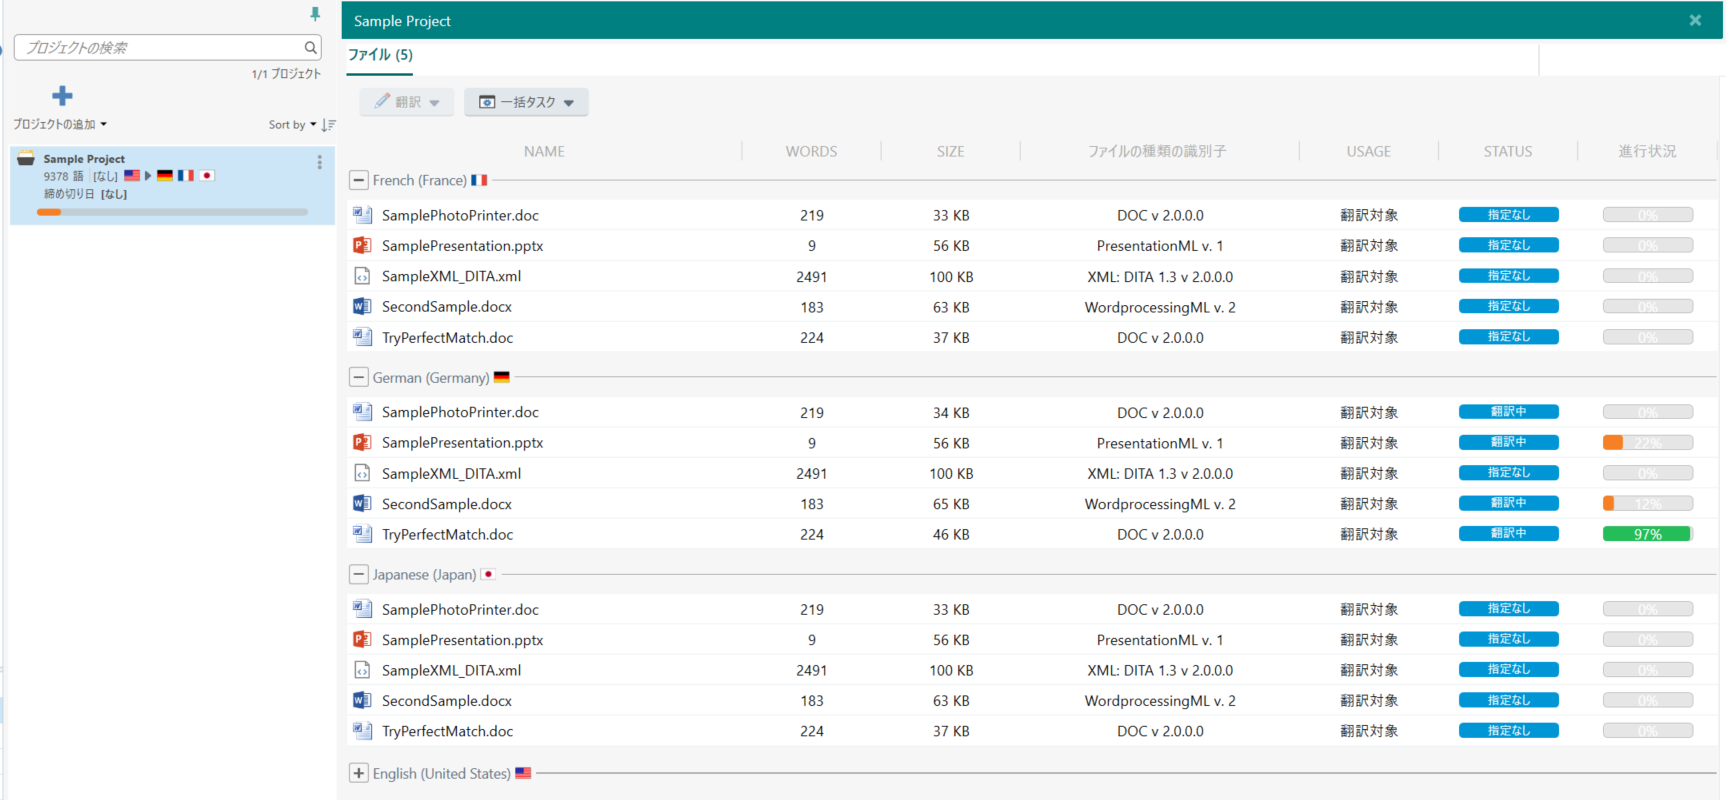Click Japanese TryPerfectMatch.doc file icon
Image resolution: width=1726 pixels, height=800 pixels.
tap(362, 731)
